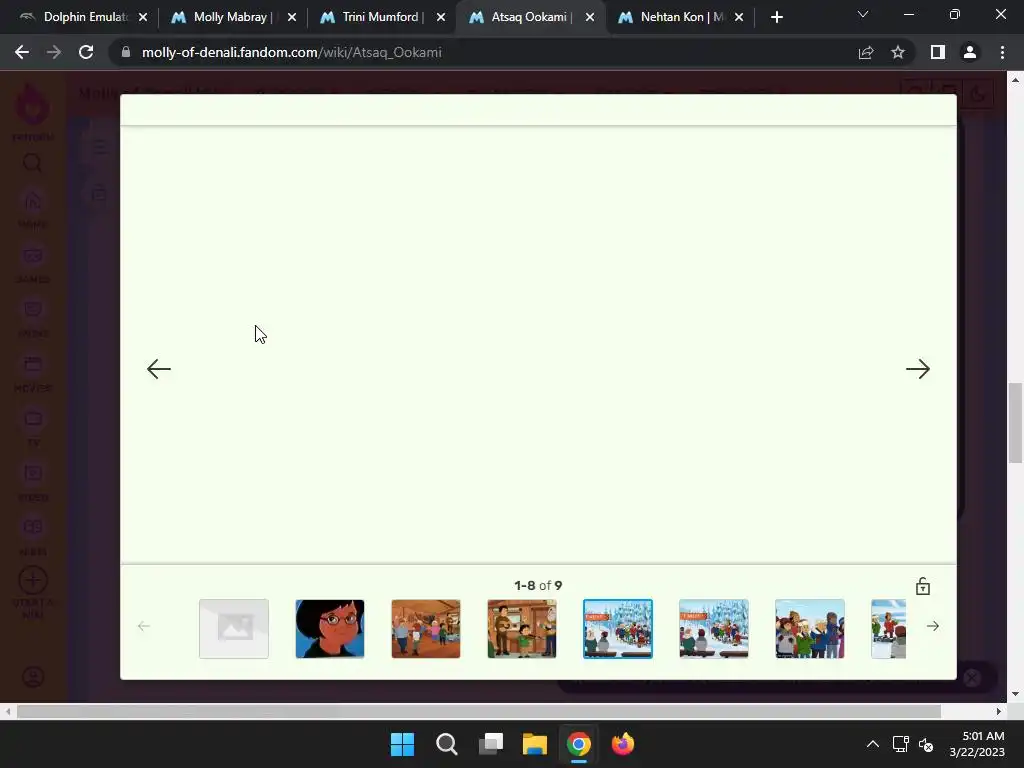Share this page from the address bar

[x=866, y=52]
